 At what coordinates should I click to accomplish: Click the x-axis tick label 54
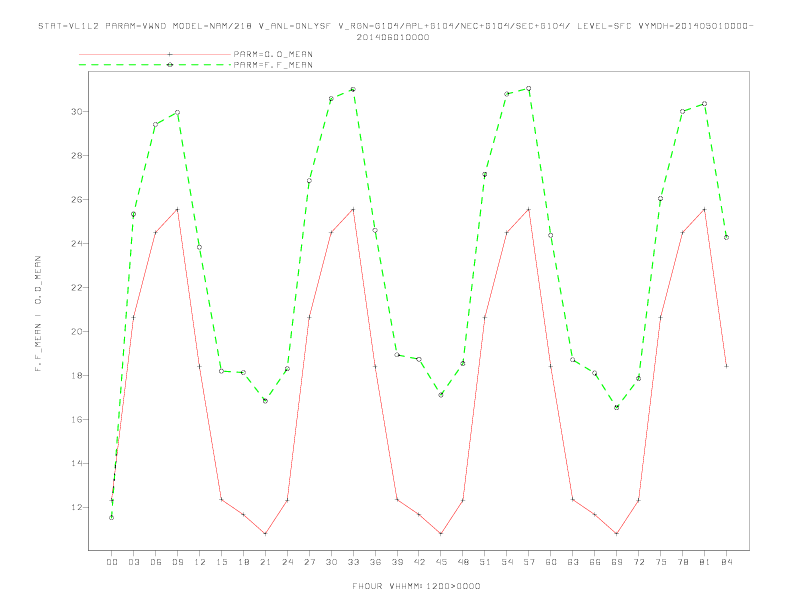(507, 562)
